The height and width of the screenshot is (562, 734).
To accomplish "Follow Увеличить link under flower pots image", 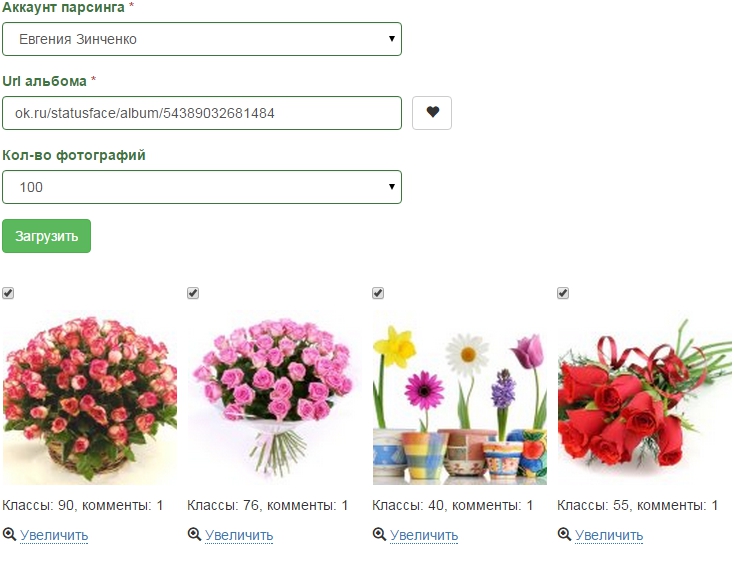I will pos(424,535).
